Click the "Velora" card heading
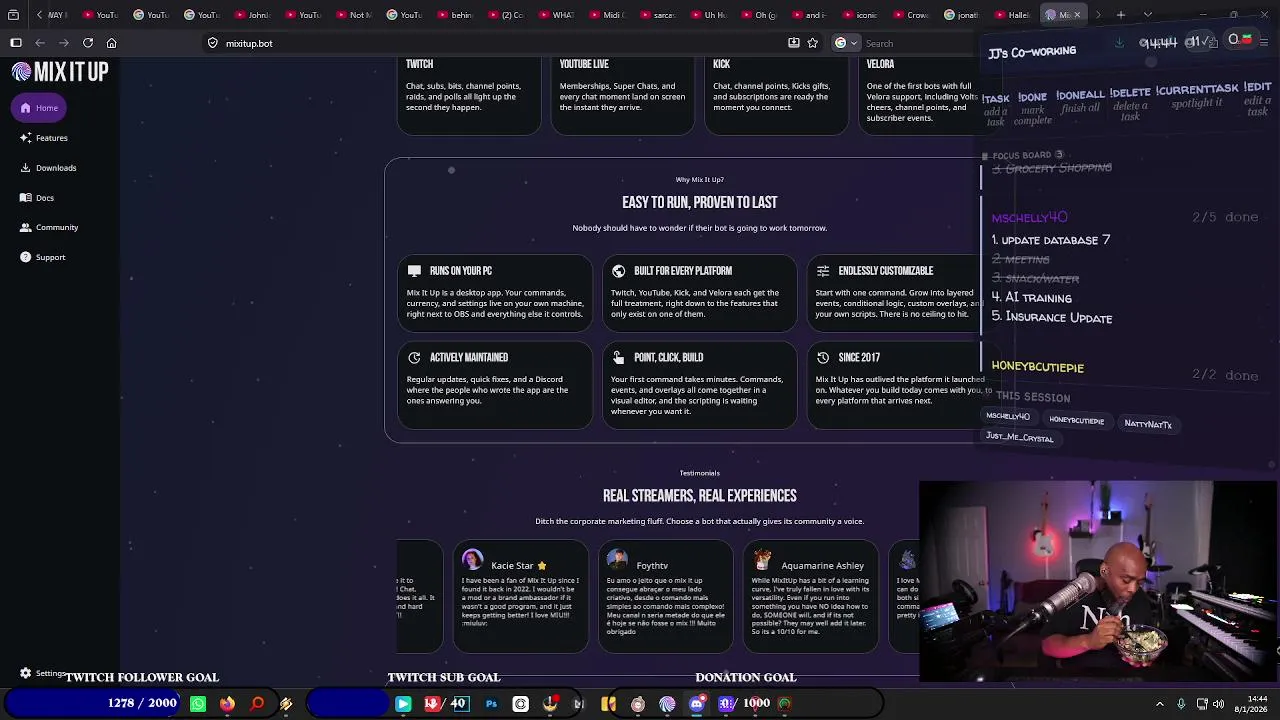This screenshot has width=1280, height=720. [880, 64]
